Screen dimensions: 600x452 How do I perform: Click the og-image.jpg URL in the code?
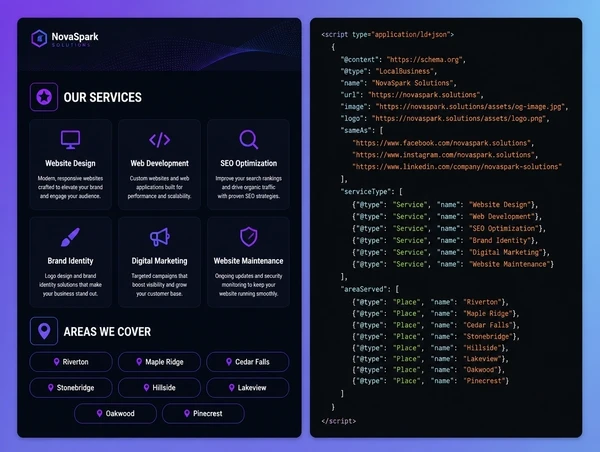[470, 107]
